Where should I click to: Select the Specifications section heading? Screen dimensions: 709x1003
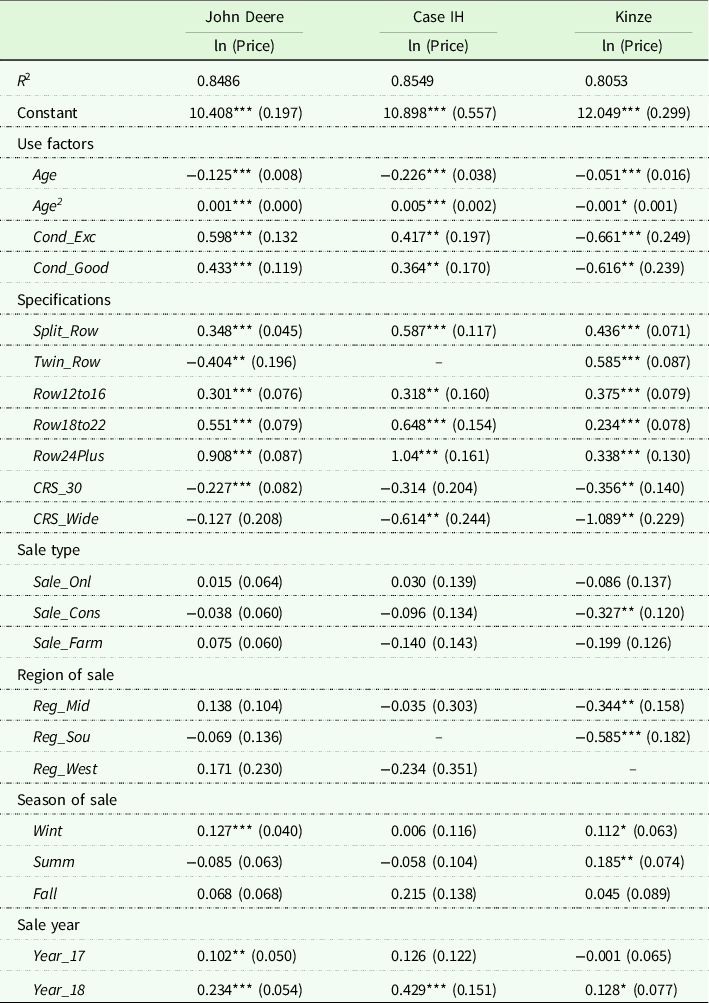point(64,299)
